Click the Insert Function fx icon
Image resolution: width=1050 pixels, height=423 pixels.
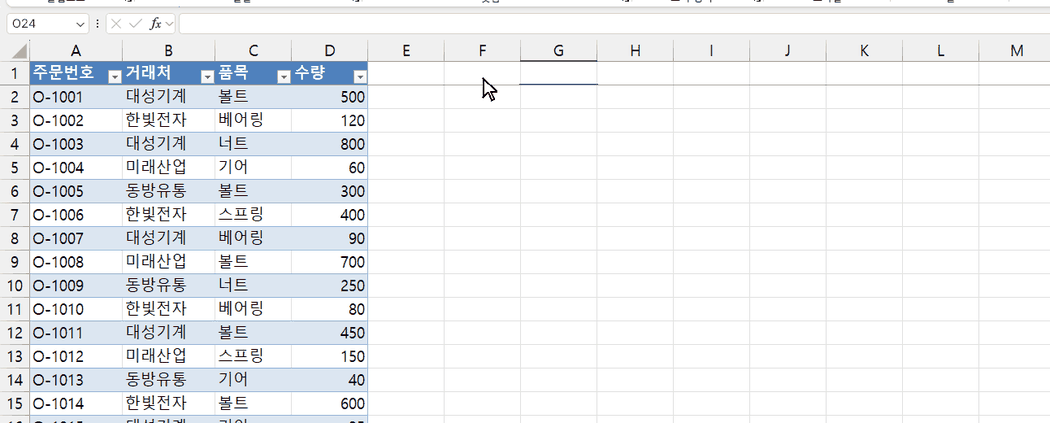point(155,24)
